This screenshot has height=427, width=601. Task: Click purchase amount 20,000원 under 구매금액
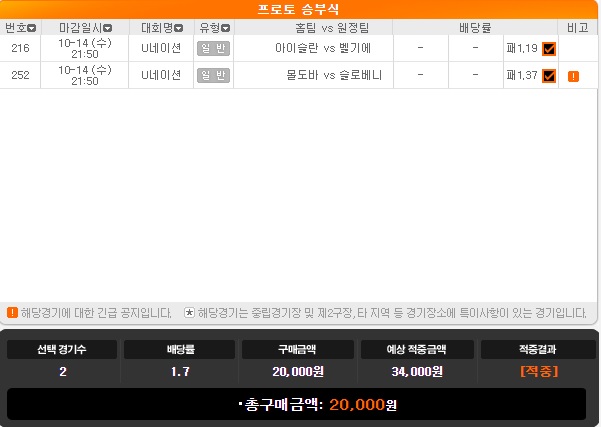click(x=298, y=371)
